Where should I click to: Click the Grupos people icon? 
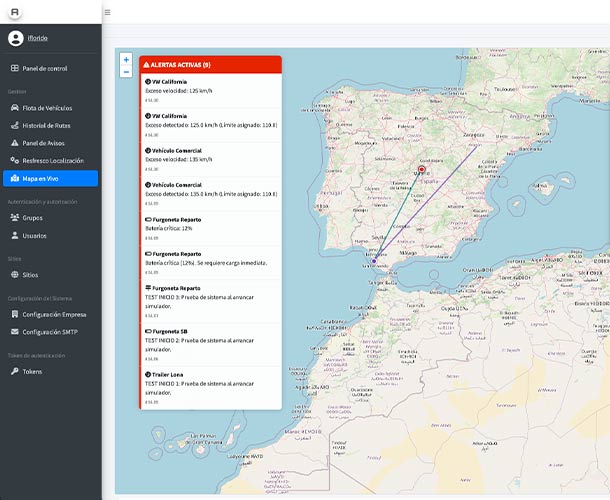click(x=15, y=218)
